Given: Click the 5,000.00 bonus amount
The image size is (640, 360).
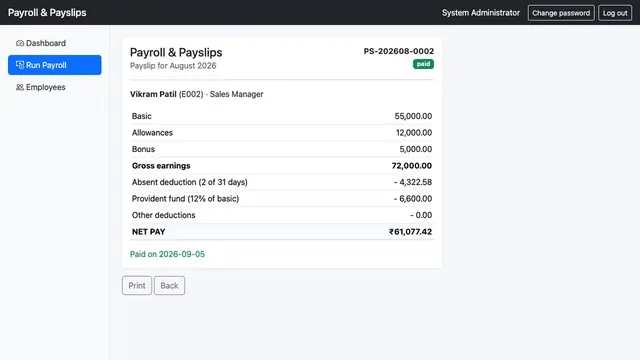Looking at the screenshot, I should click(416, 149).
